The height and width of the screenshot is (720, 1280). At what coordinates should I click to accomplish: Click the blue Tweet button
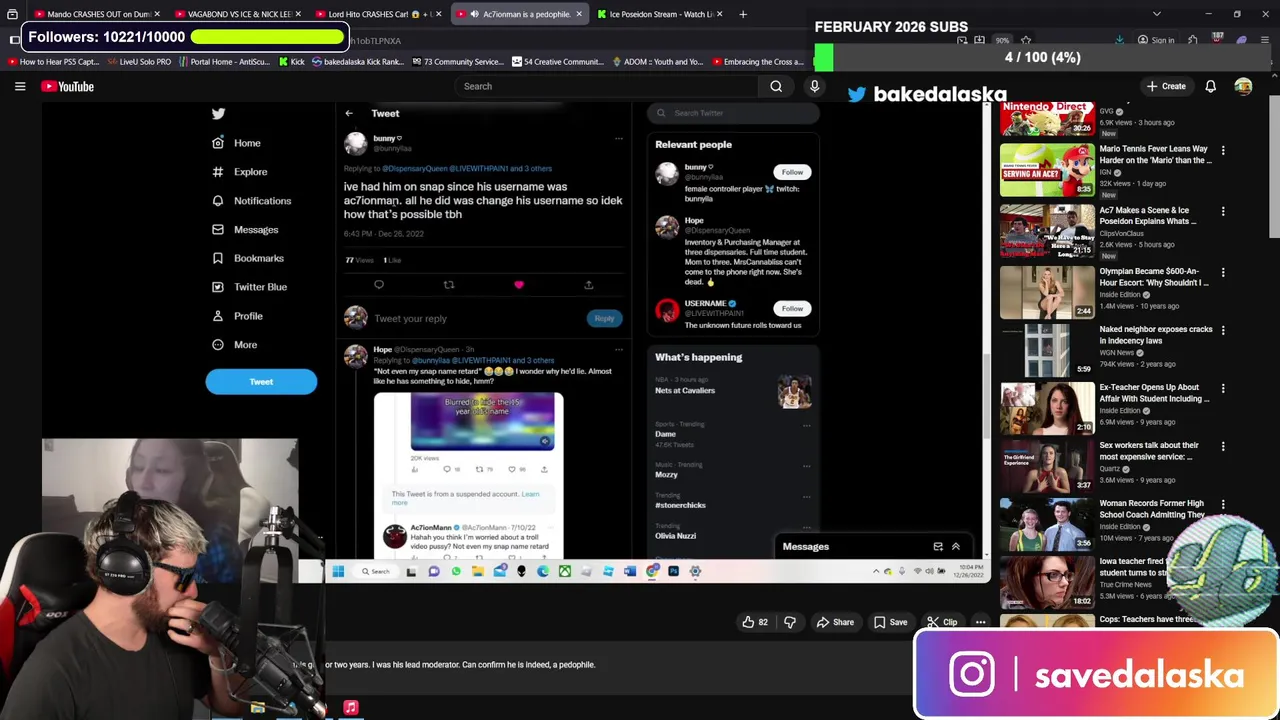coord(261,382)
